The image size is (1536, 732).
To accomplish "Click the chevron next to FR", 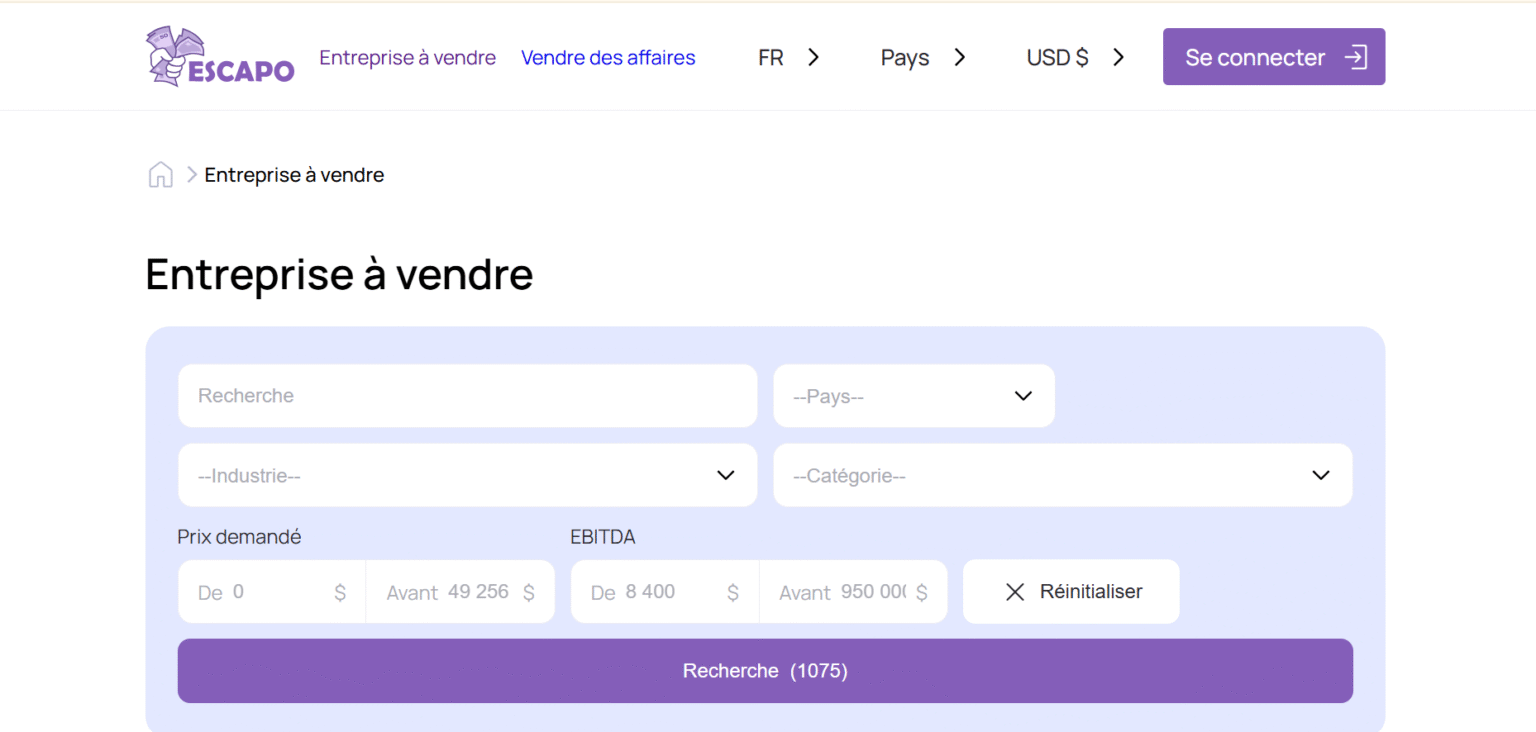I will 814,58.
